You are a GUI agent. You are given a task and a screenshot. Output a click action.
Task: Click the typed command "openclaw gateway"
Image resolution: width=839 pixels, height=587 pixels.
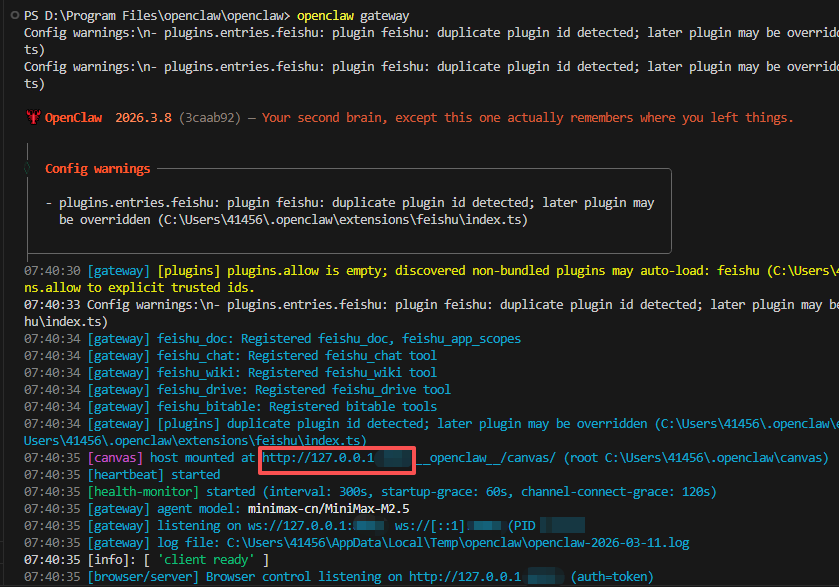pos(353,16)
